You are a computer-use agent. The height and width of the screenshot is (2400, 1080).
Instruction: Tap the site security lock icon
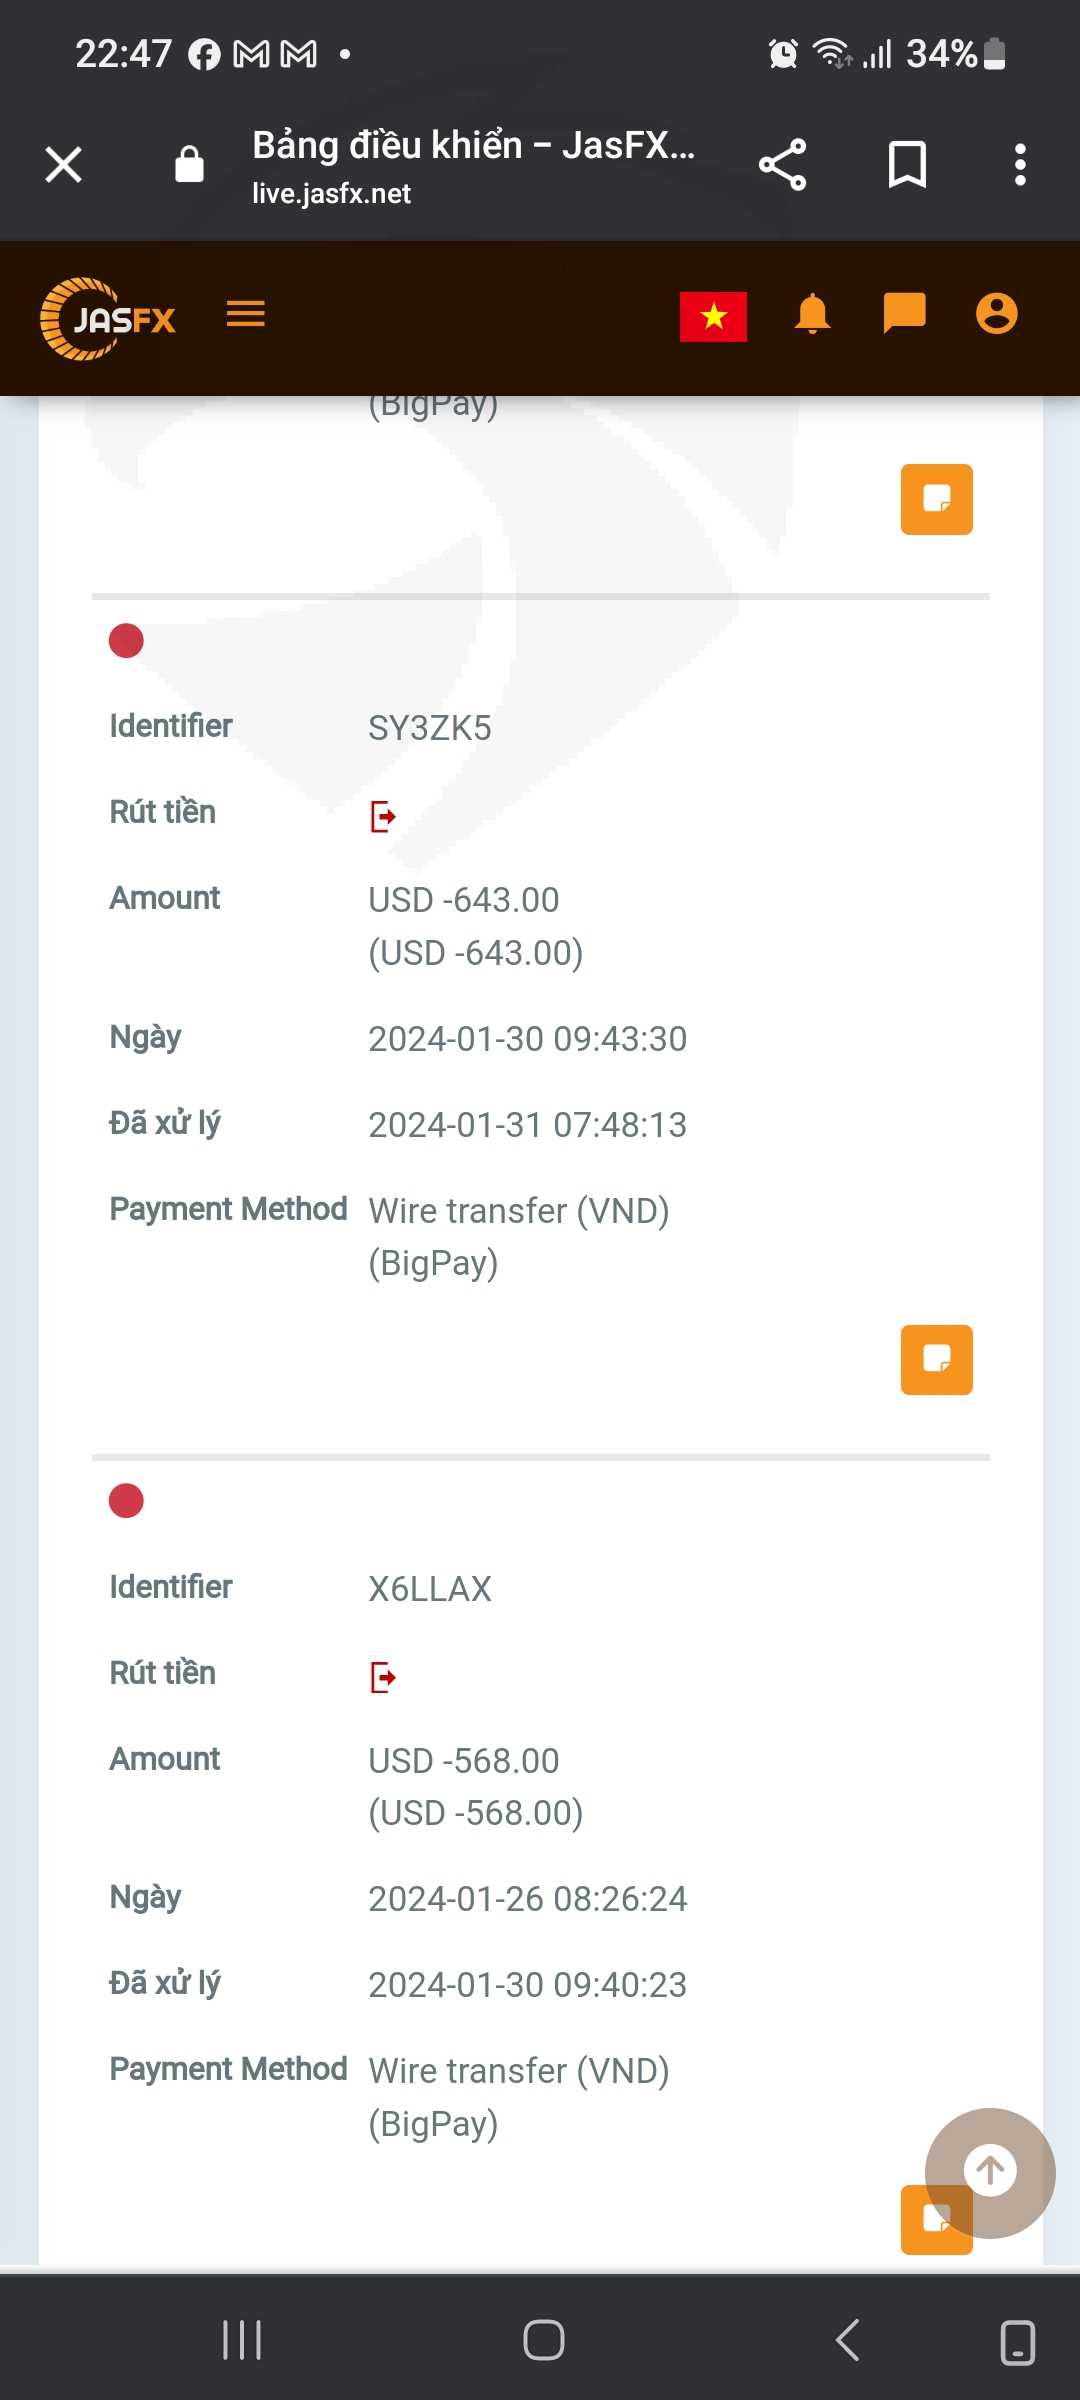(x=189, y=164)
